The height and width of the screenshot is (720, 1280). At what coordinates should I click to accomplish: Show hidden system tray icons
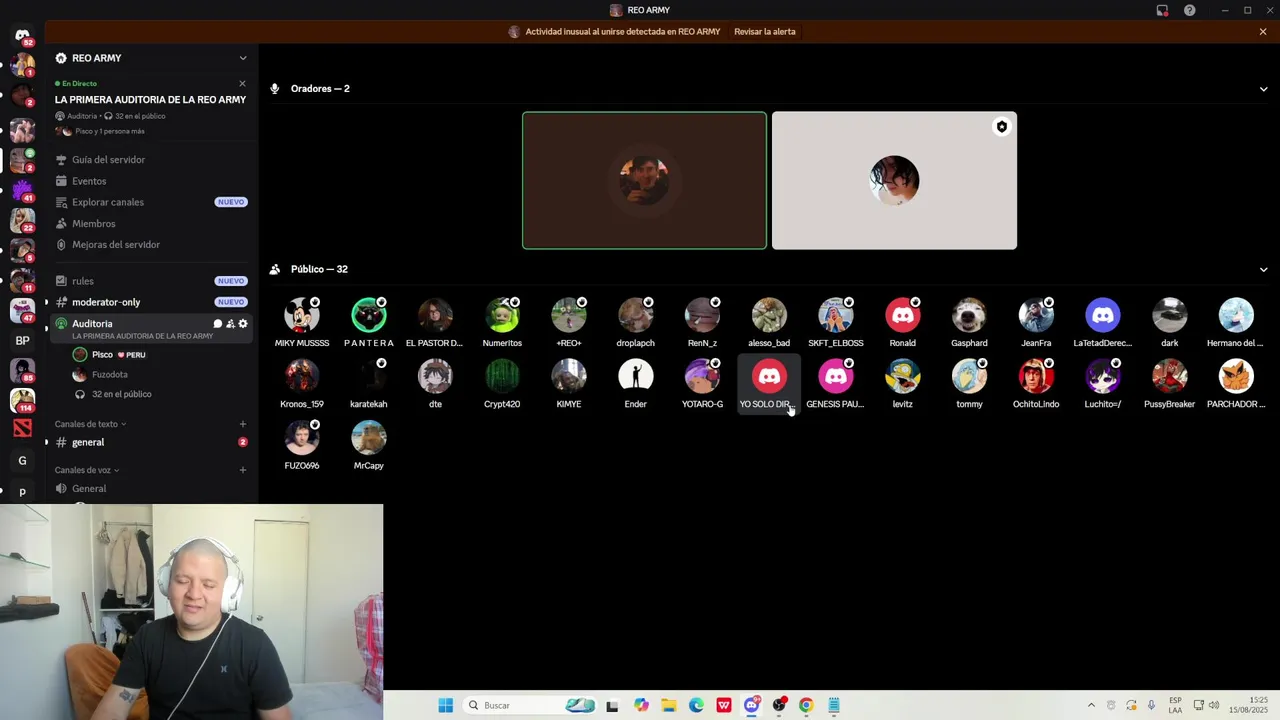point(1091,705)
